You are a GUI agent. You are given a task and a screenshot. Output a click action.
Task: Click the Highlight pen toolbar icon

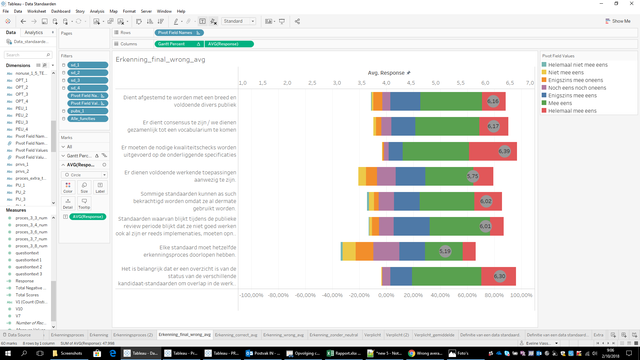[x=176, y=21]
